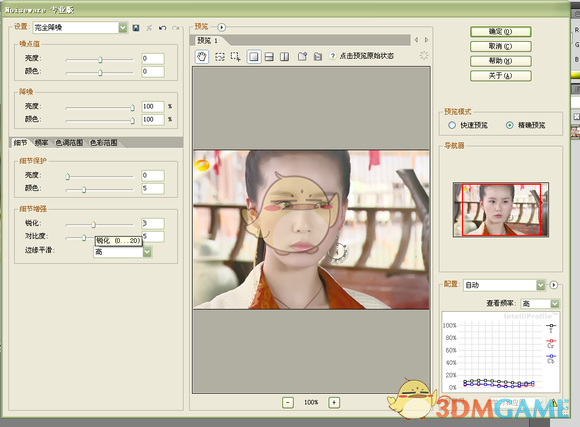Screen dimensions: 580x427
Task: Save the current preset with the floppy icon
Action: 136,28
